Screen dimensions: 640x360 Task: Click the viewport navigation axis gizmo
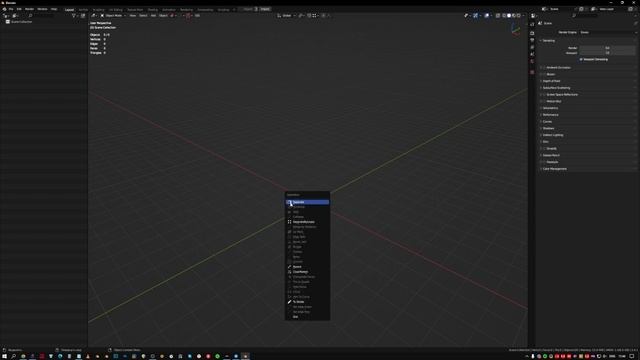516,29
